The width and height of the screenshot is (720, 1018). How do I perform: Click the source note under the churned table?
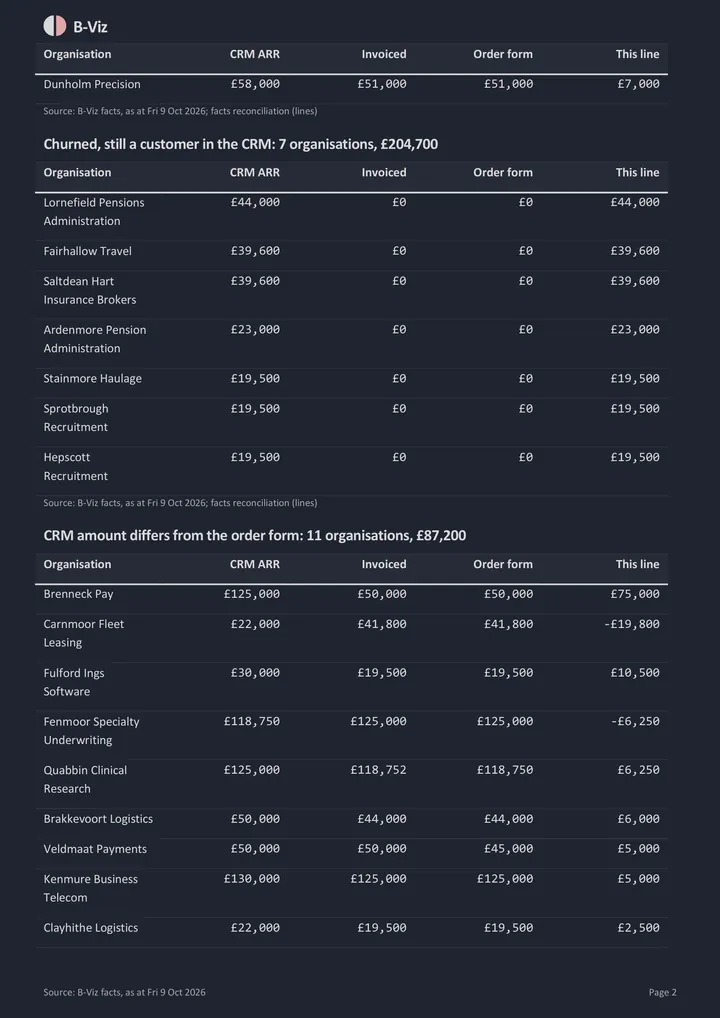(x=180, y=503)
